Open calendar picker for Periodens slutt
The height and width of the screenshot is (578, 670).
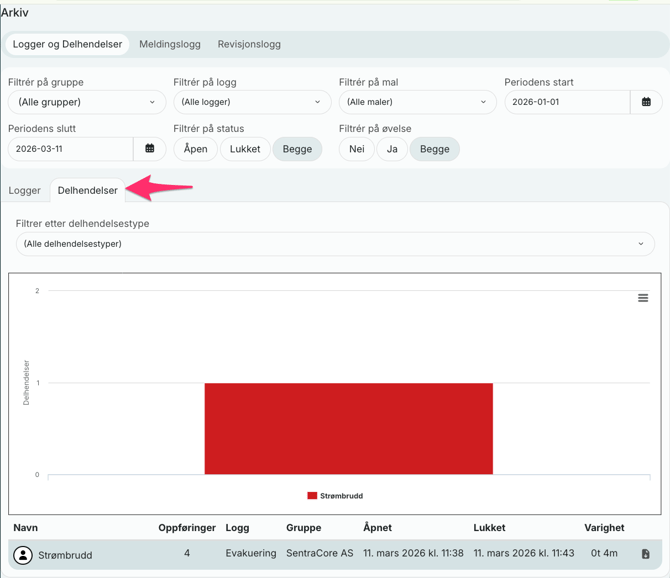pos(150,149)
